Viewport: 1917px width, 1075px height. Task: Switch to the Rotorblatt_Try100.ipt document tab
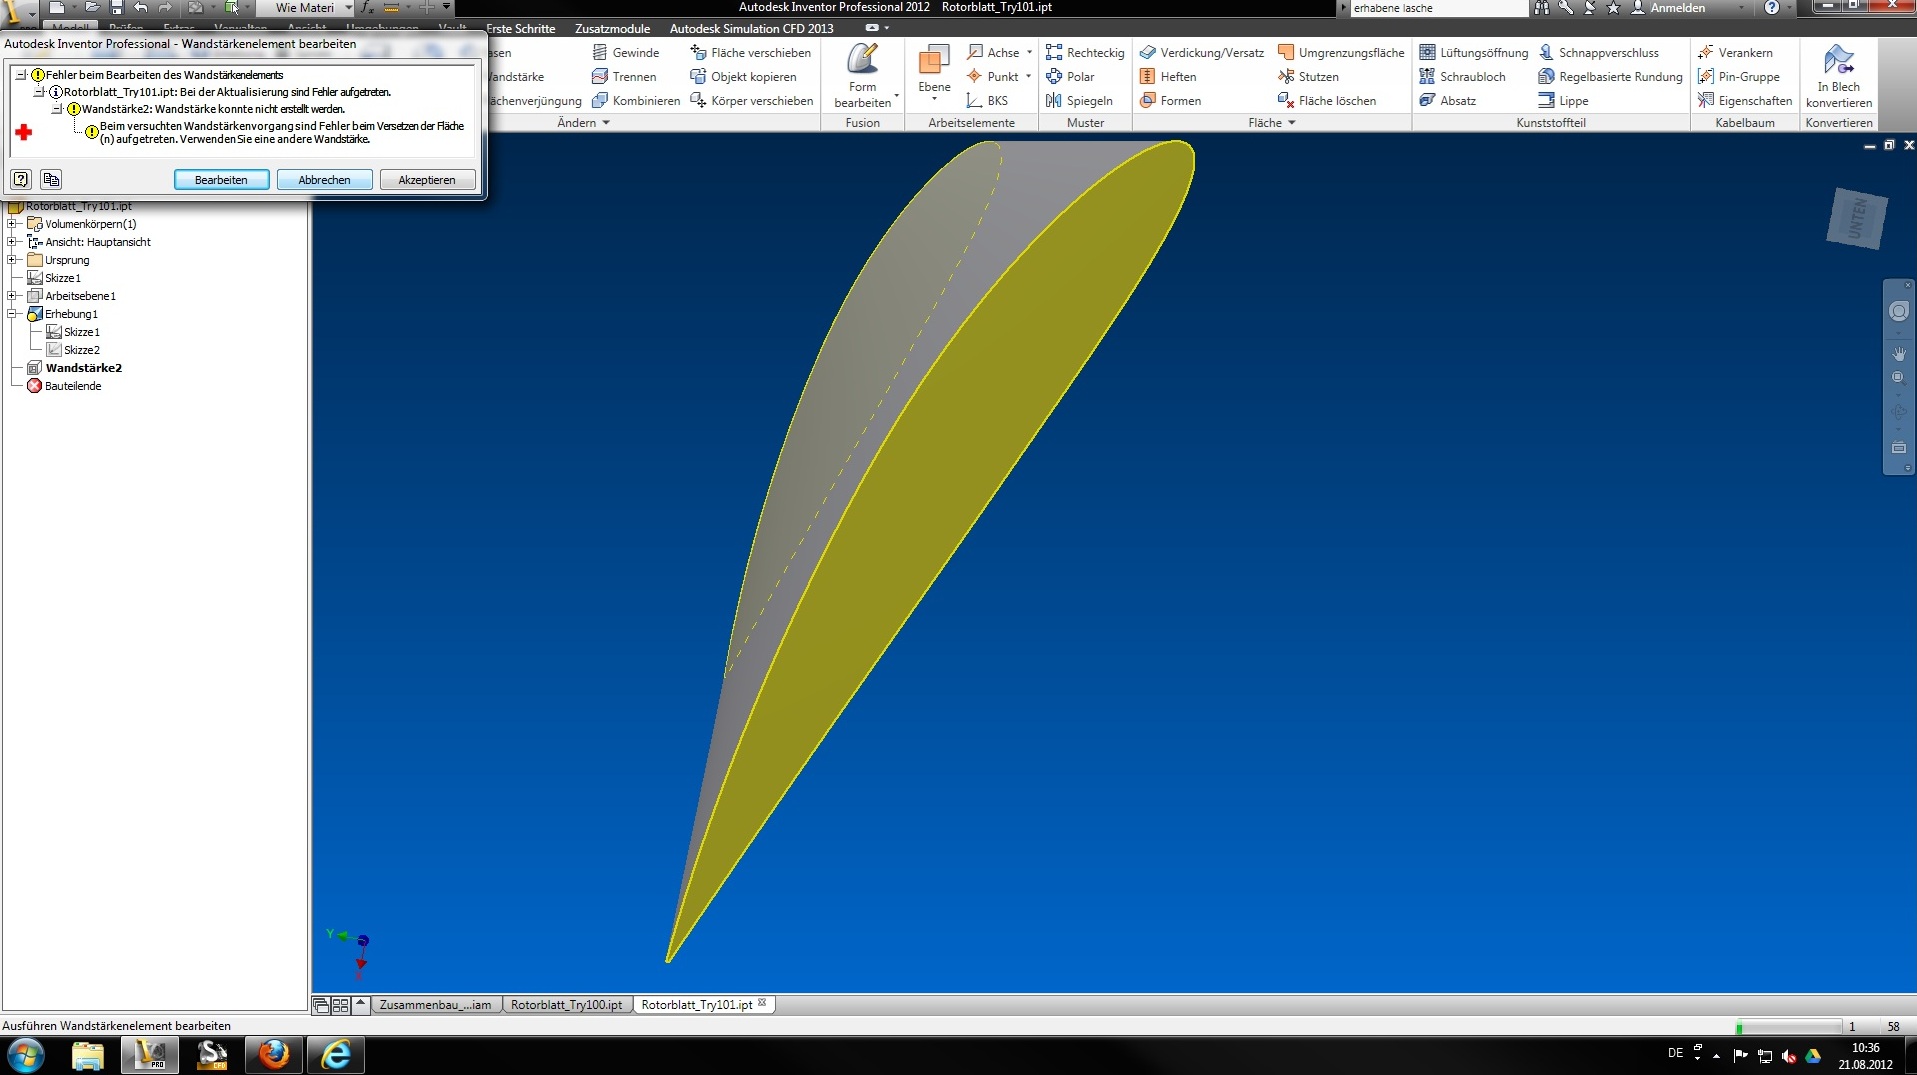566,1005
